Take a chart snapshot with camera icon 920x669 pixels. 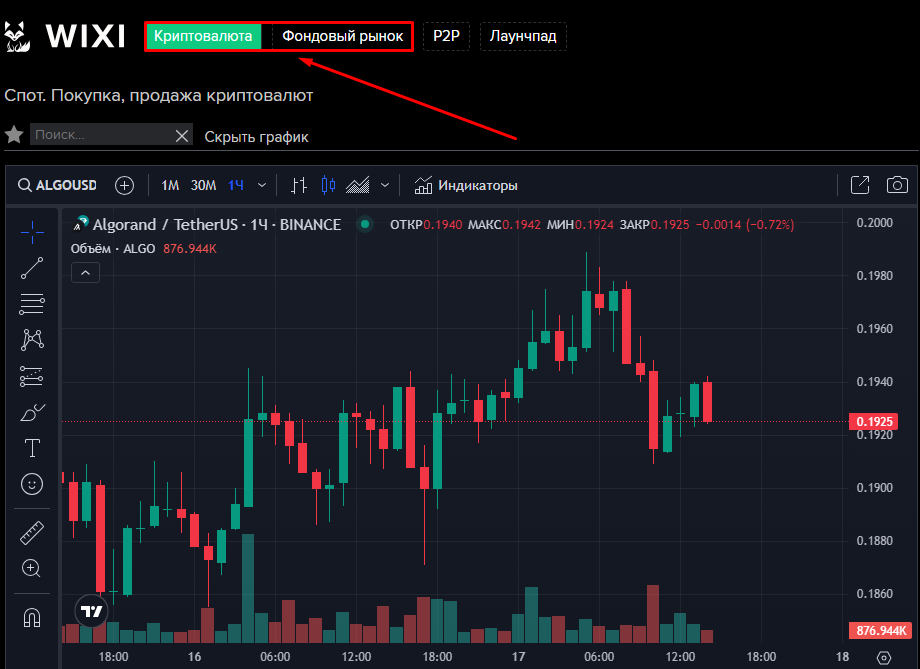897,185
